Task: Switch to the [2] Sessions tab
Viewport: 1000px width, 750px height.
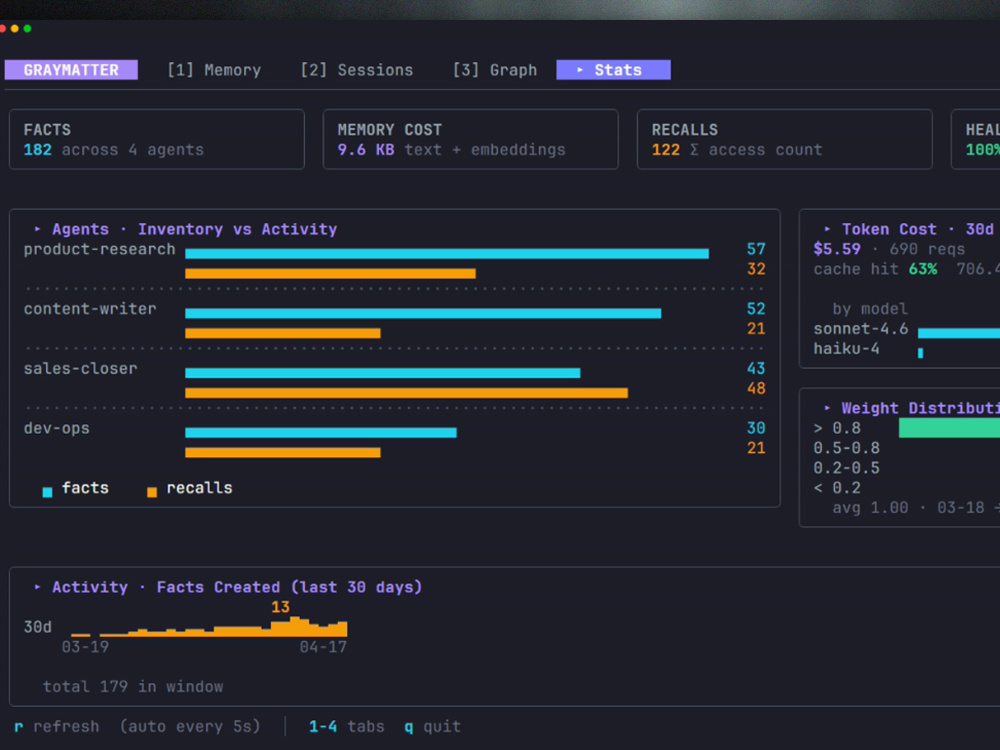Action: [x=357, y=70]
